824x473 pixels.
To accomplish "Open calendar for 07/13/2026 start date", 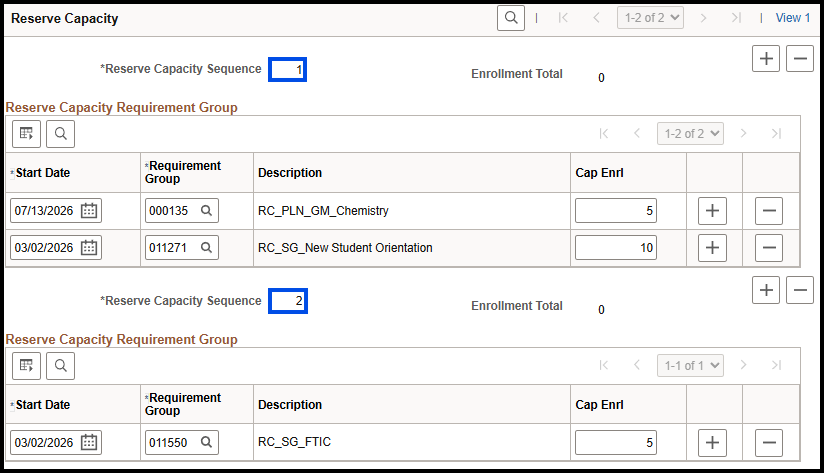I will (89, 211).
